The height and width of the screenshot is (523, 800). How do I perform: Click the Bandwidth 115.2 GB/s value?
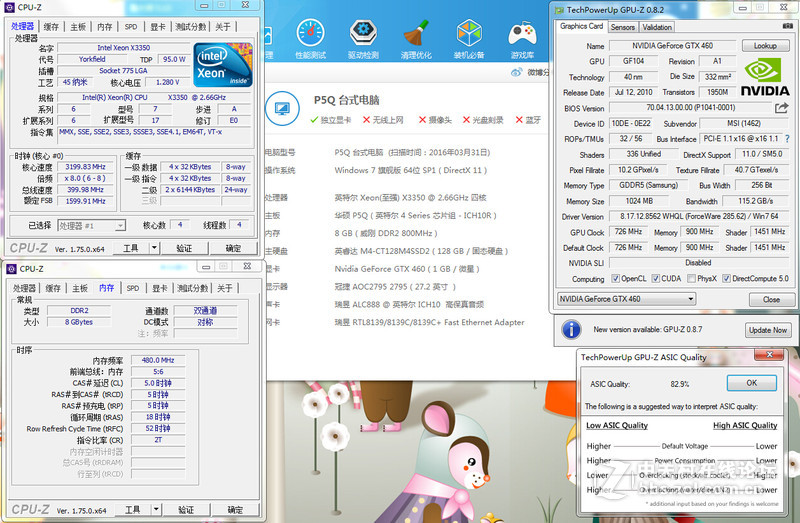click(756, 201)
